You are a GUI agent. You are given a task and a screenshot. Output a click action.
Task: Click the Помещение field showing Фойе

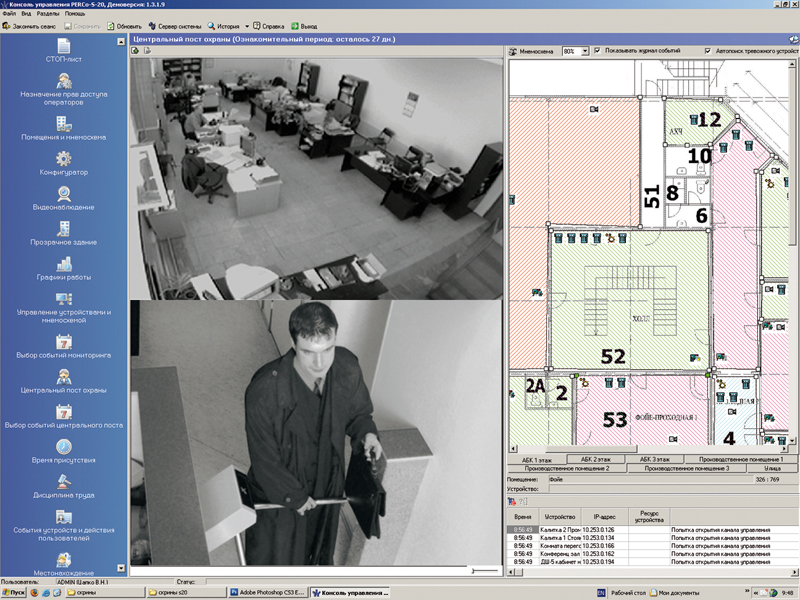click(651, 480)
